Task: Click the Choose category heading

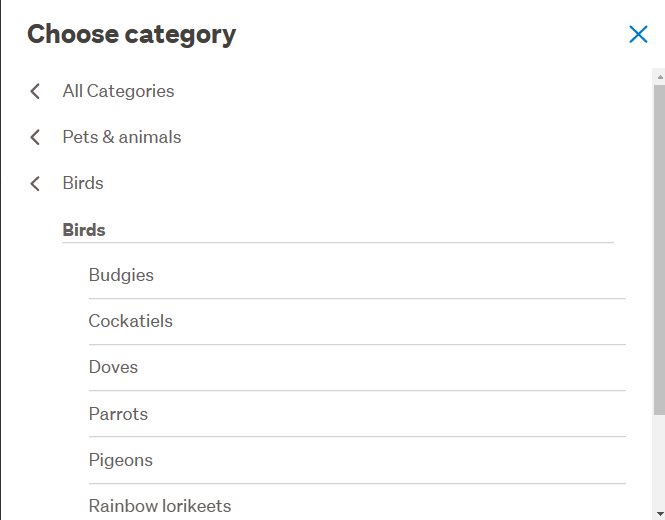Action: [x=131, y=34]
